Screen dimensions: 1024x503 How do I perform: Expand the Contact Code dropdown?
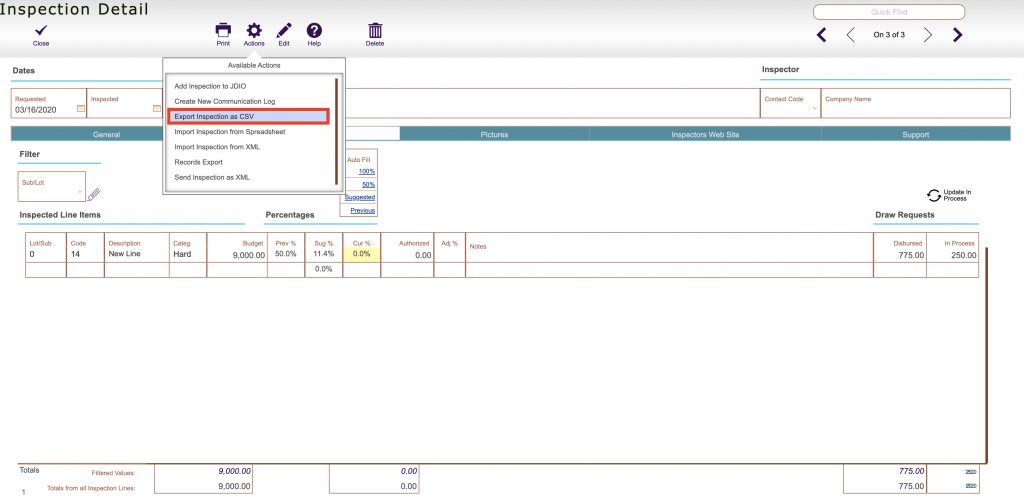[x=815, y=108]
